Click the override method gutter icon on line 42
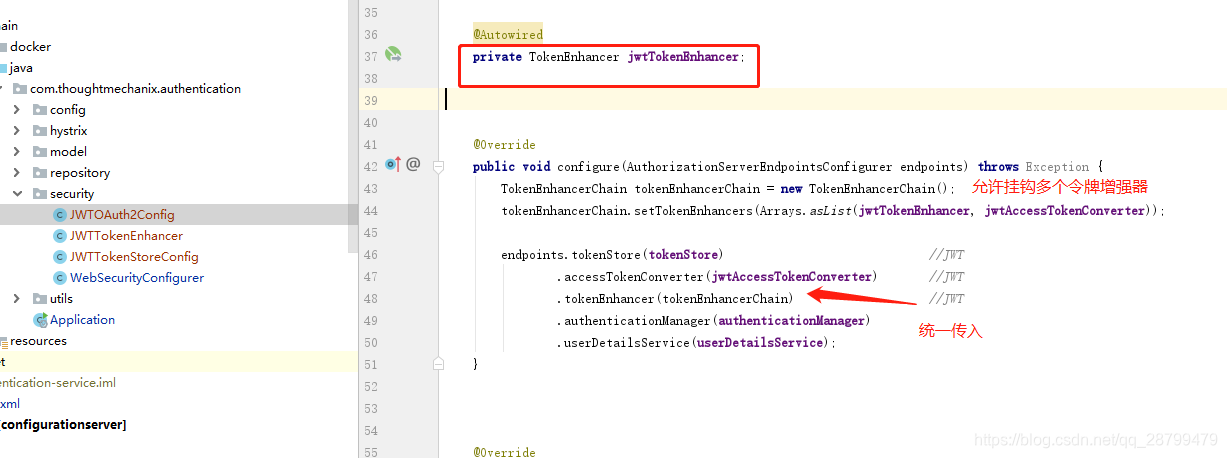This screenshot has width=1227, height=458. tap(393, 164)
